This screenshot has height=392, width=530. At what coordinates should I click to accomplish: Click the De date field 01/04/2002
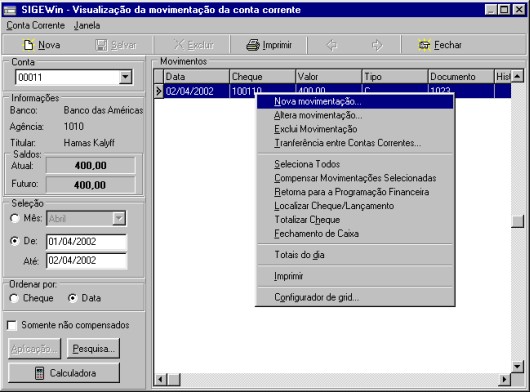click(x=87, y=242)
